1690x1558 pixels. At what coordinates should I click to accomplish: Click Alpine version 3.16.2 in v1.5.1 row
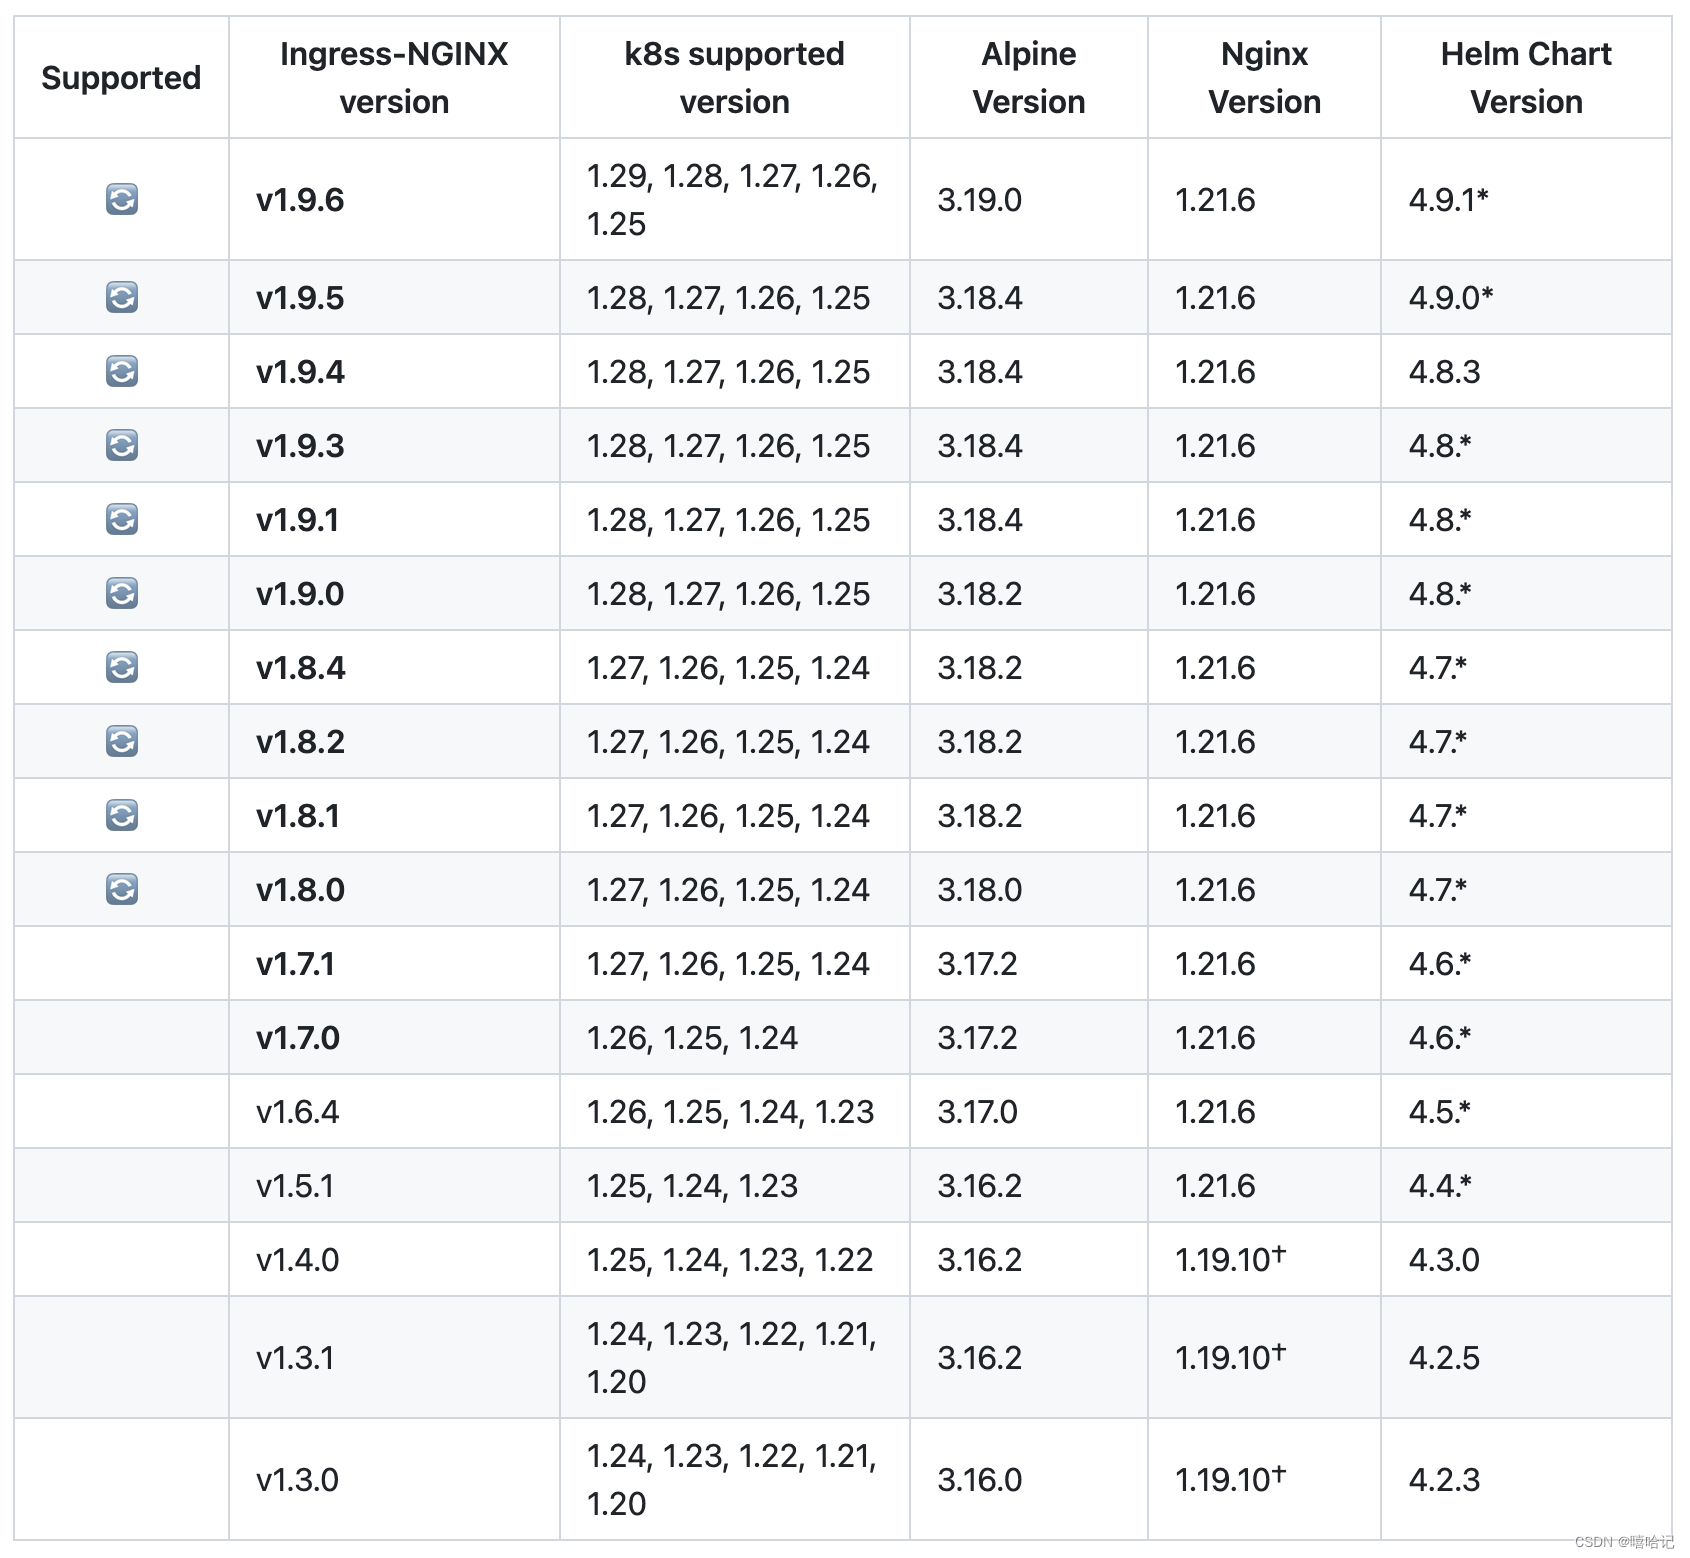[x=979, y=1186]
